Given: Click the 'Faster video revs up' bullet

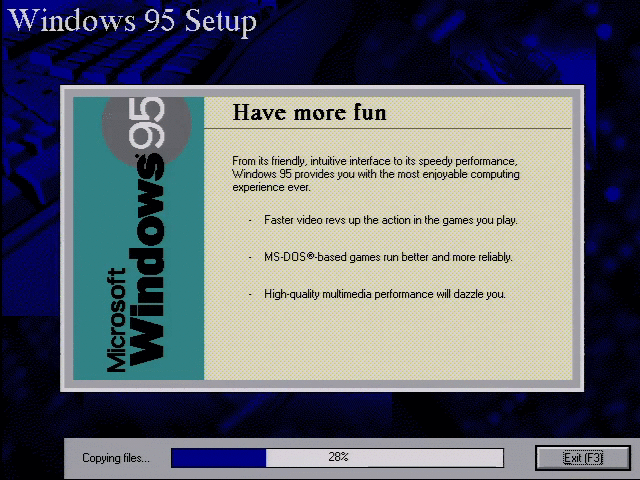Looking at the screenshot, I should (391, 220).
